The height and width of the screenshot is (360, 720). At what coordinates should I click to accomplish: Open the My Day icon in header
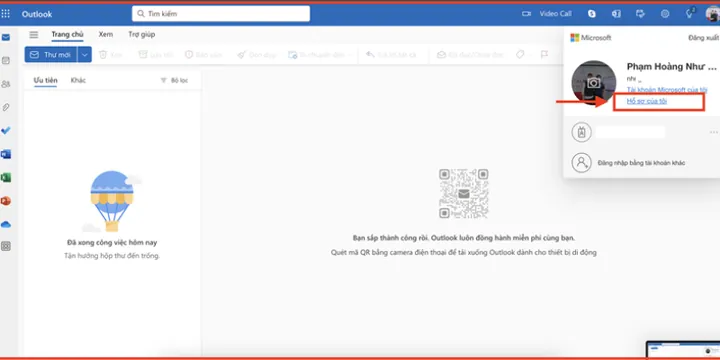[x=640, y=14]
